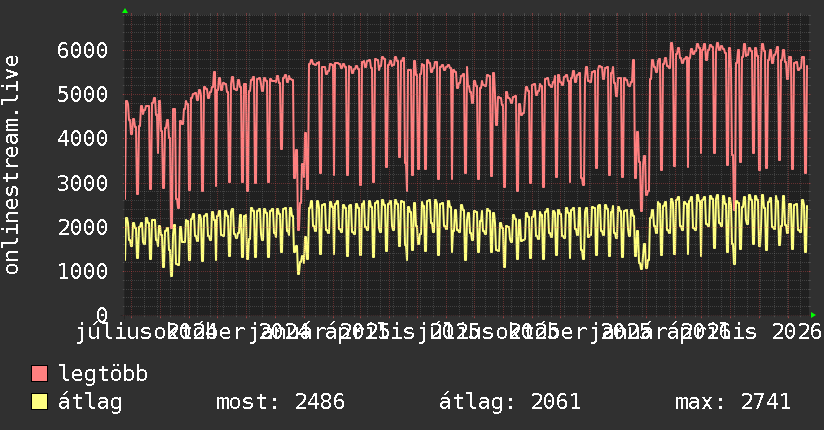Click the 2026 label at x-axis end
The image size is (824, 430).
(x=797, y=332)
